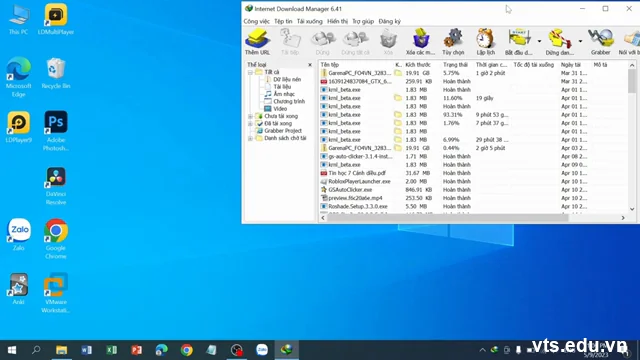Select the Video category

pos(280,109)
